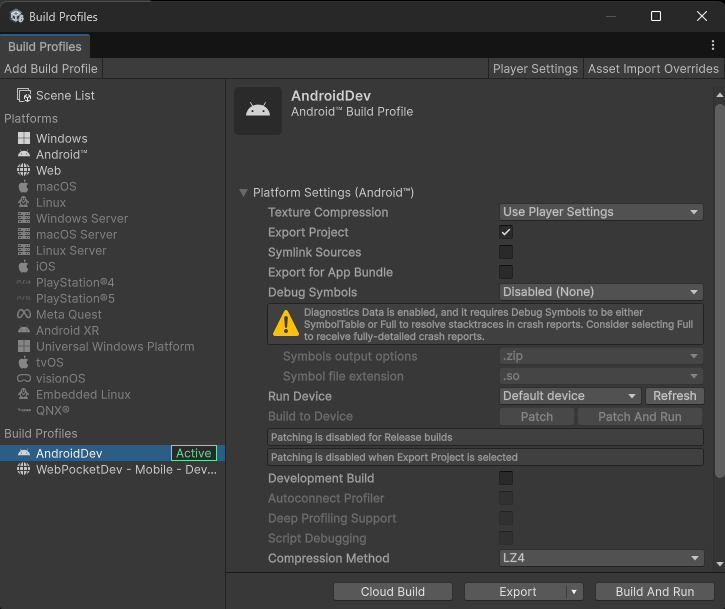Open the Symbol file extension dropdown
This screenshot has width=725, height=609.
tap(601, 376)
